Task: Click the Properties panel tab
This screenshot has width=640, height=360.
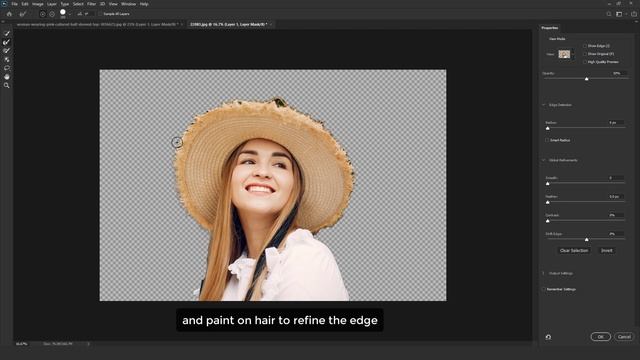Action: (550, 28)
